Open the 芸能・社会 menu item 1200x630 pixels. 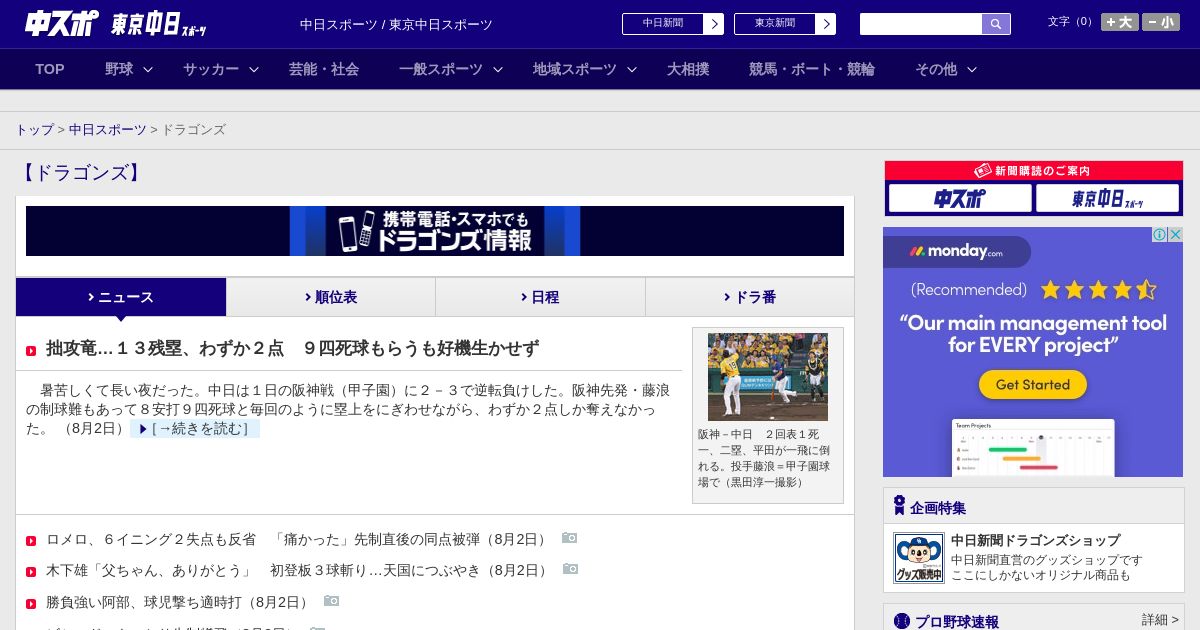tap(324, 69)
